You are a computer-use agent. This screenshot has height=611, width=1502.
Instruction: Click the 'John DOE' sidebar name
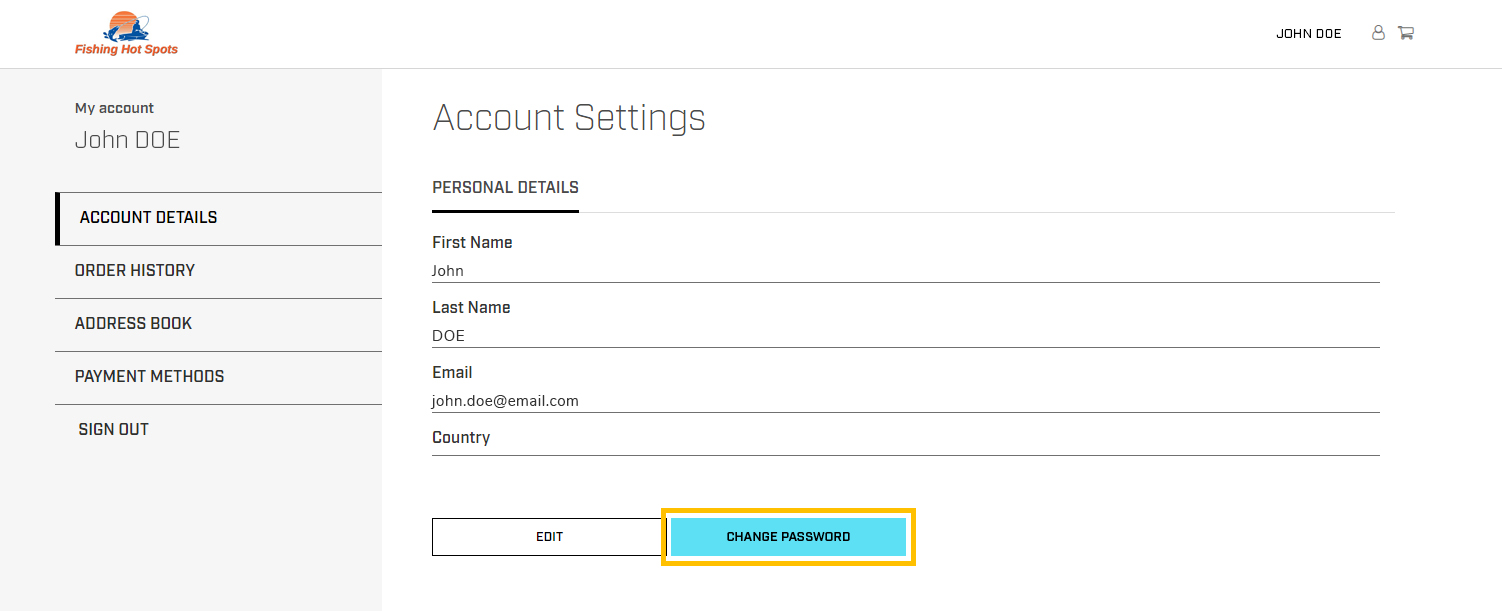click(x=127, y=140)
